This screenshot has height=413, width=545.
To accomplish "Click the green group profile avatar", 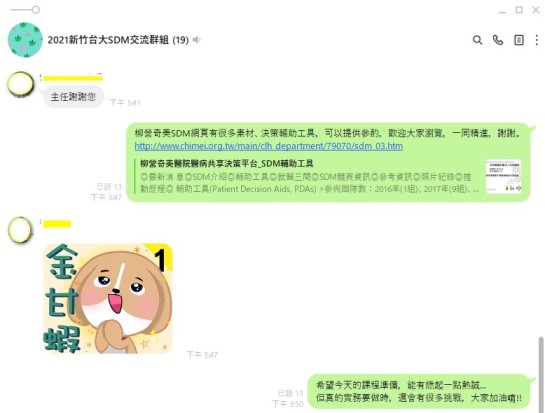I will (25, 40).
